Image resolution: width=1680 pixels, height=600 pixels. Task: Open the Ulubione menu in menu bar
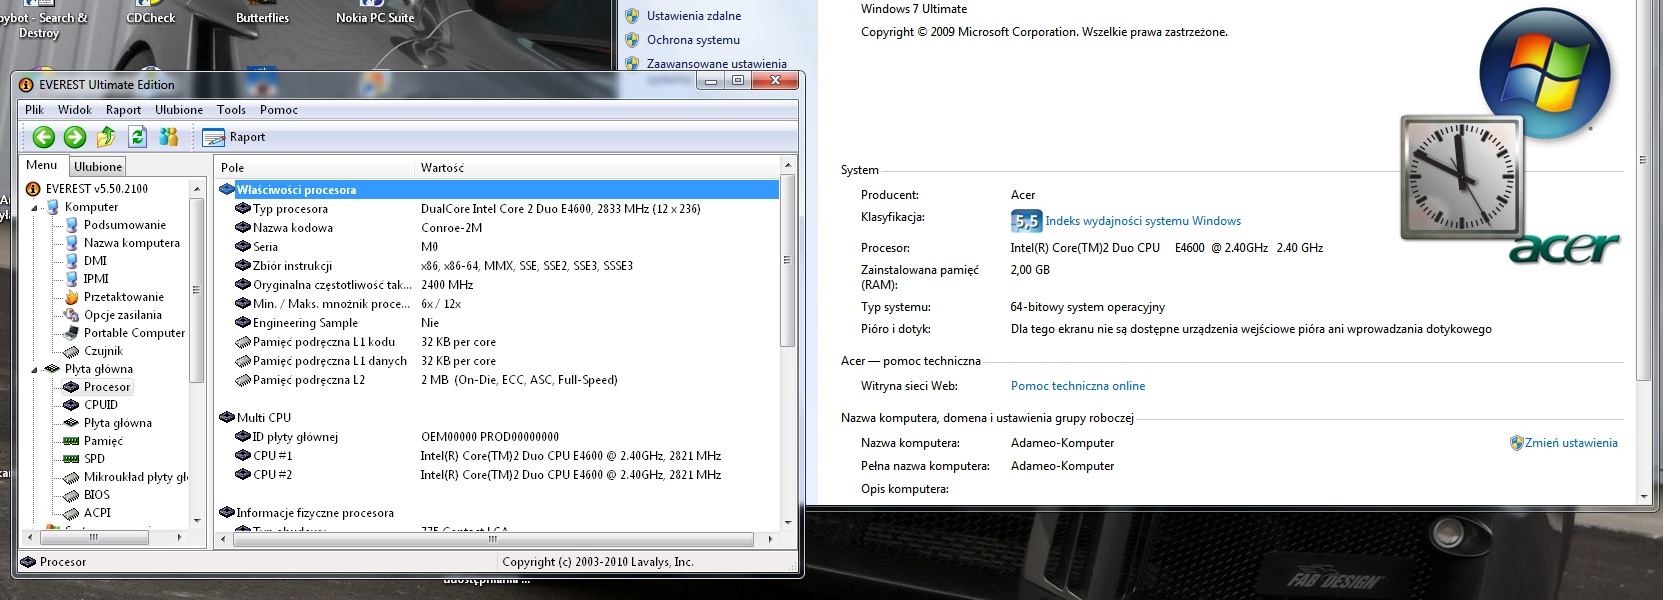(179, 110)
